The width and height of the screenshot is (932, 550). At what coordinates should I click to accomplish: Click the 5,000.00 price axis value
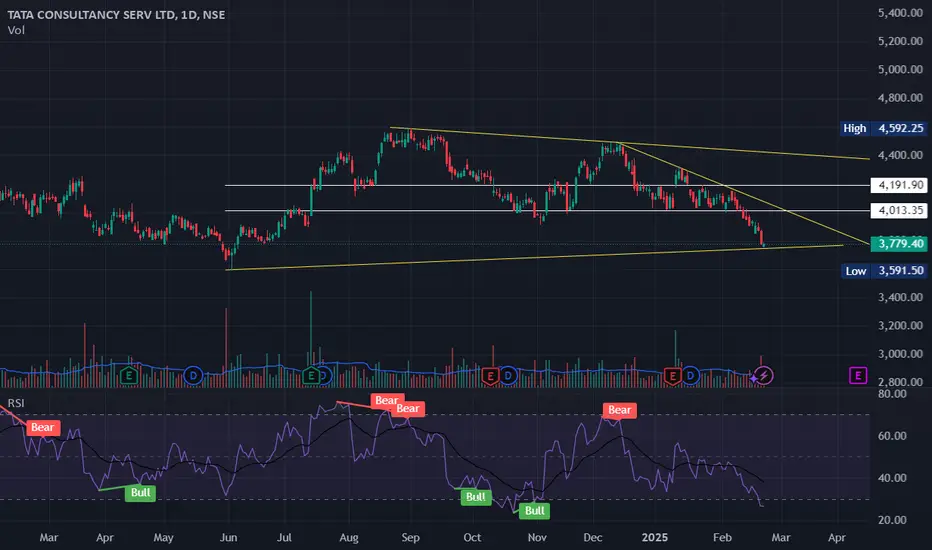tap(900, 70)
